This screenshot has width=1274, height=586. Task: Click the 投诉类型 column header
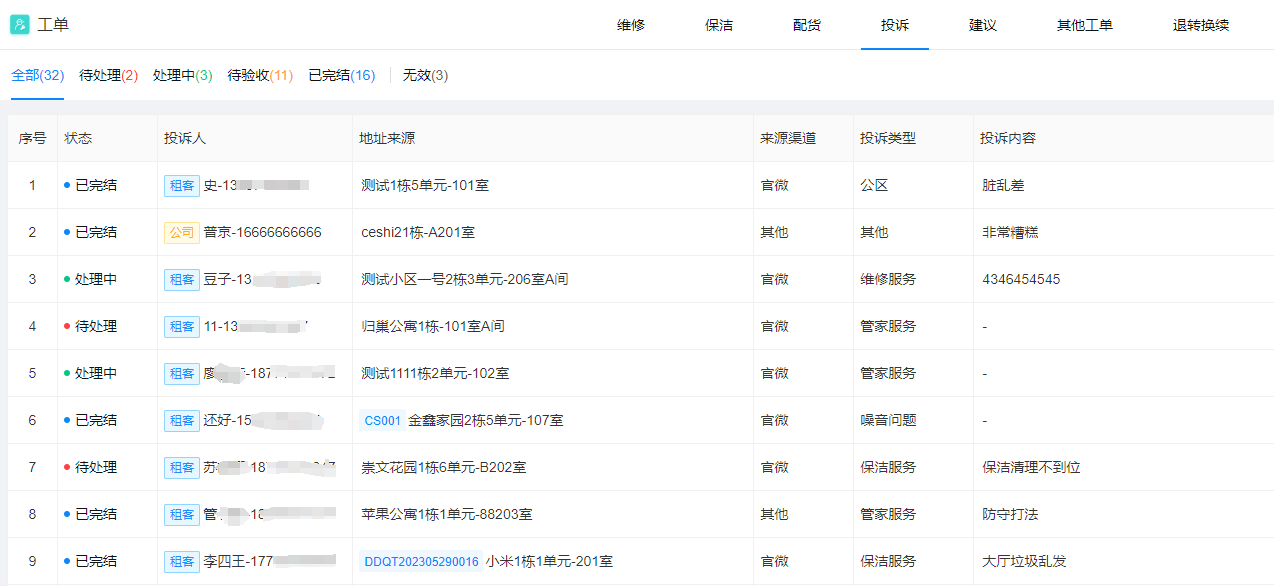click(x=888, y=138)
